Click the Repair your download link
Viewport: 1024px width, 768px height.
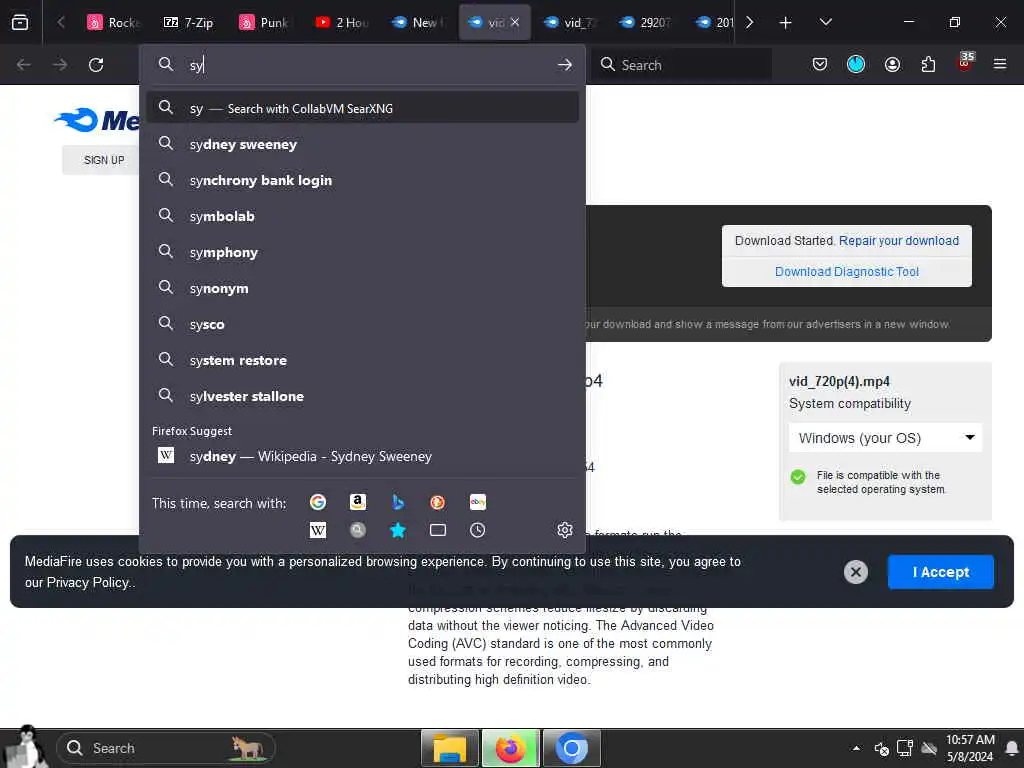tap(899, 240)
